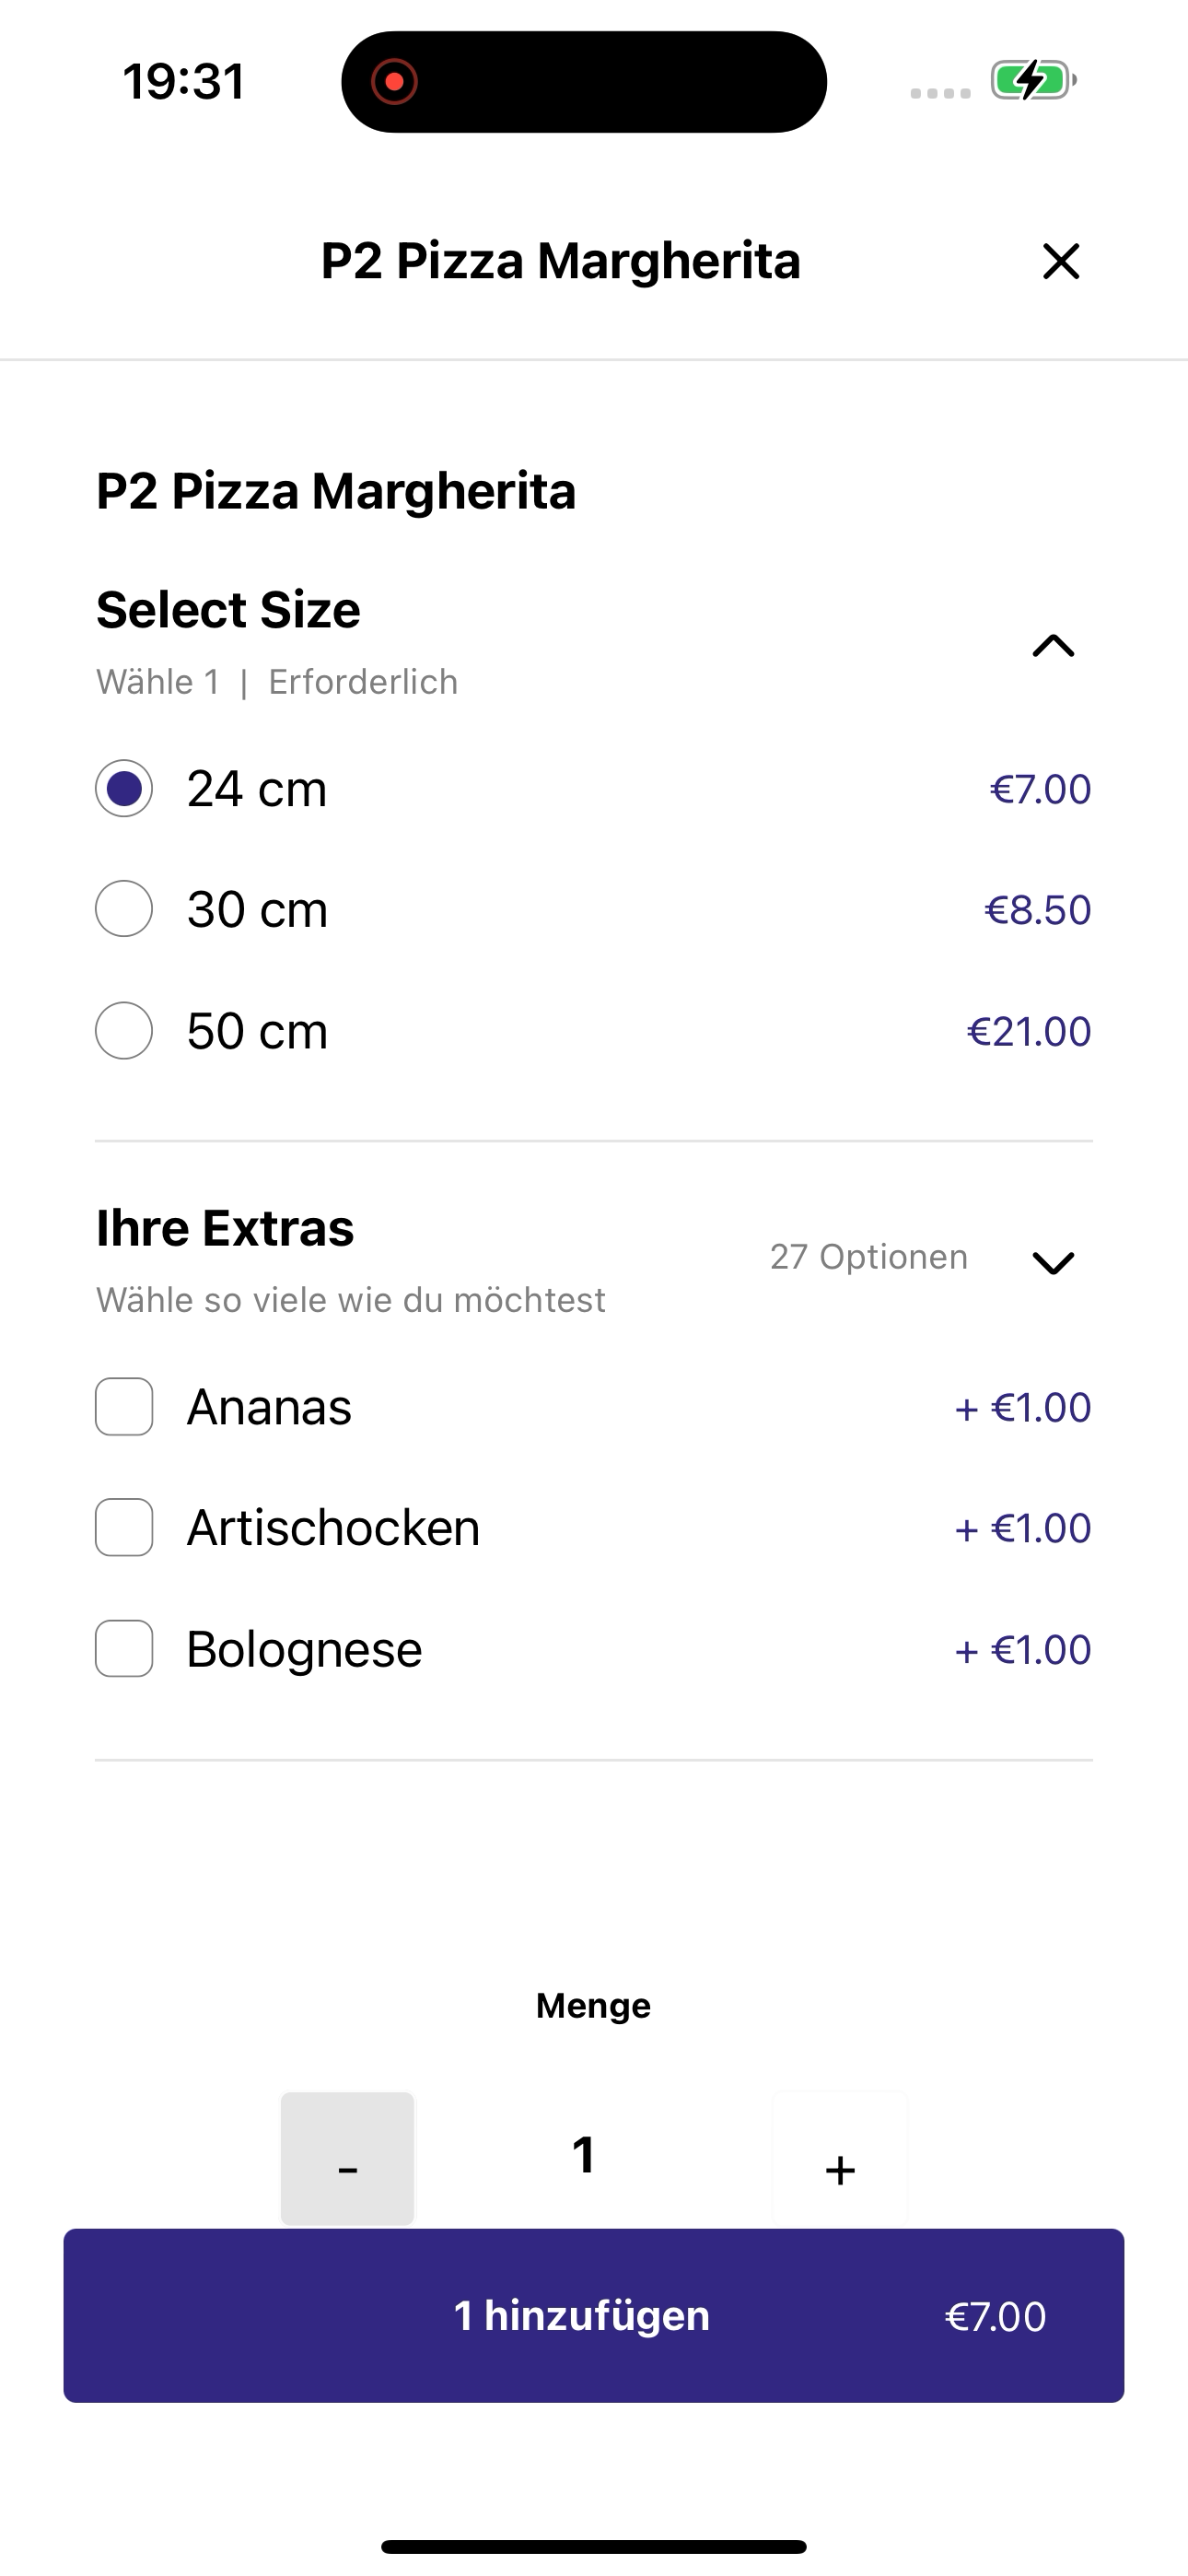Image resolution: width=1188 pixels, height=2576 pixels.
Task: Tap the battery charging icon
Action: pos(1032,81)
